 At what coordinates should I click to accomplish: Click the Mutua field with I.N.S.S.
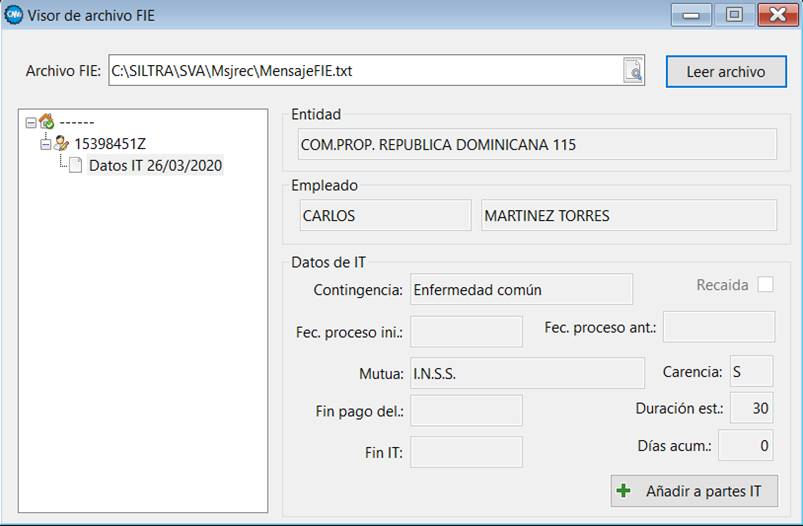[x=527, y=373]
